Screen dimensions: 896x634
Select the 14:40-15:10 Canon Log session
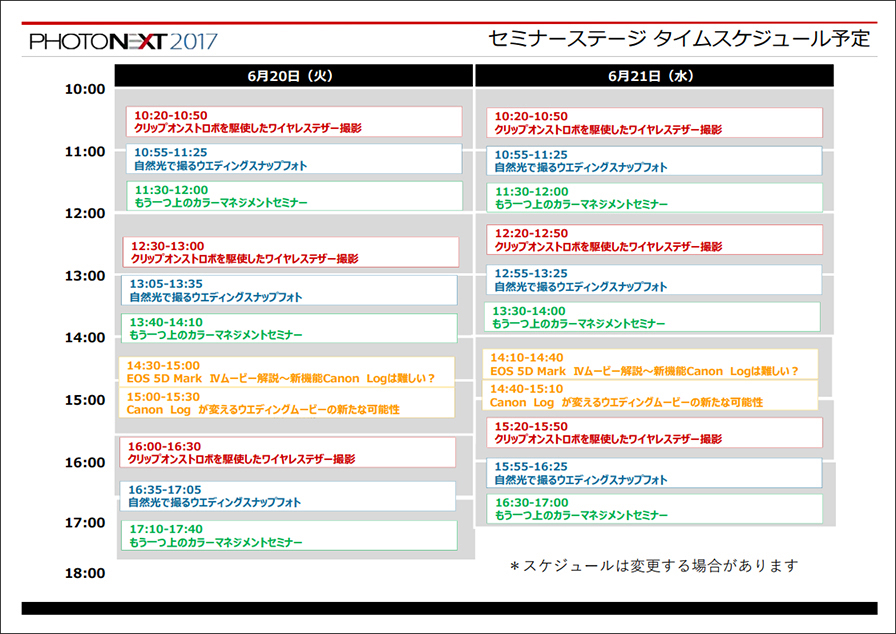[650, 395]
